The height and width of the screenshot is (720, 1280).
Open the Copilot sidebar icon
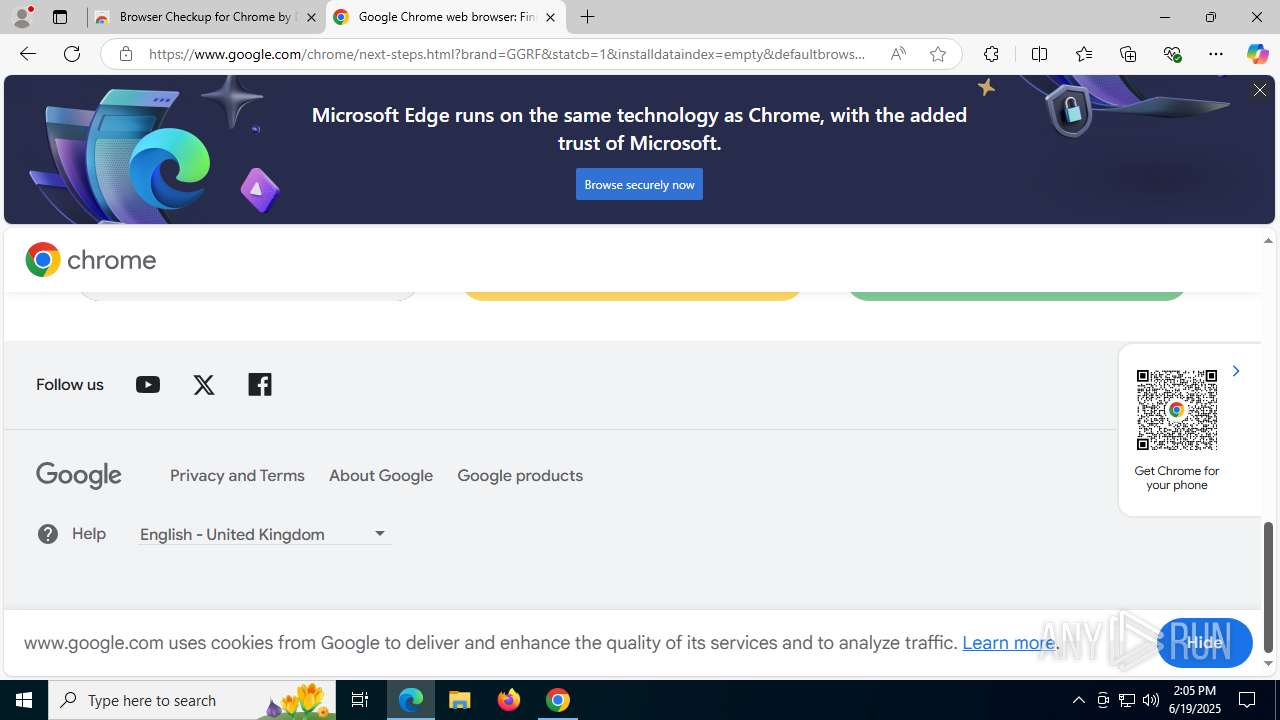point(1257,54)
